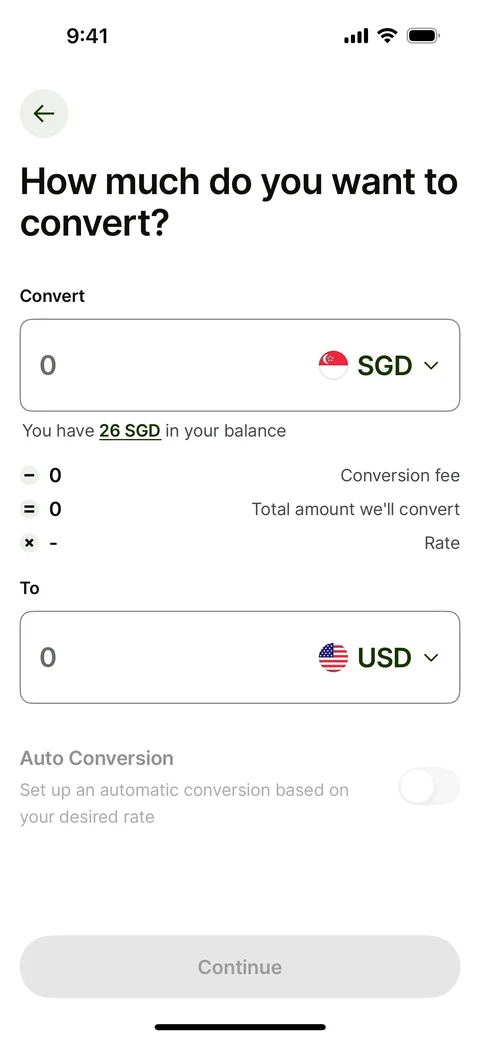Open the SGD currency dropdown chevron
This screenshot has height=1040, width=480.
(x=432, y=365)
